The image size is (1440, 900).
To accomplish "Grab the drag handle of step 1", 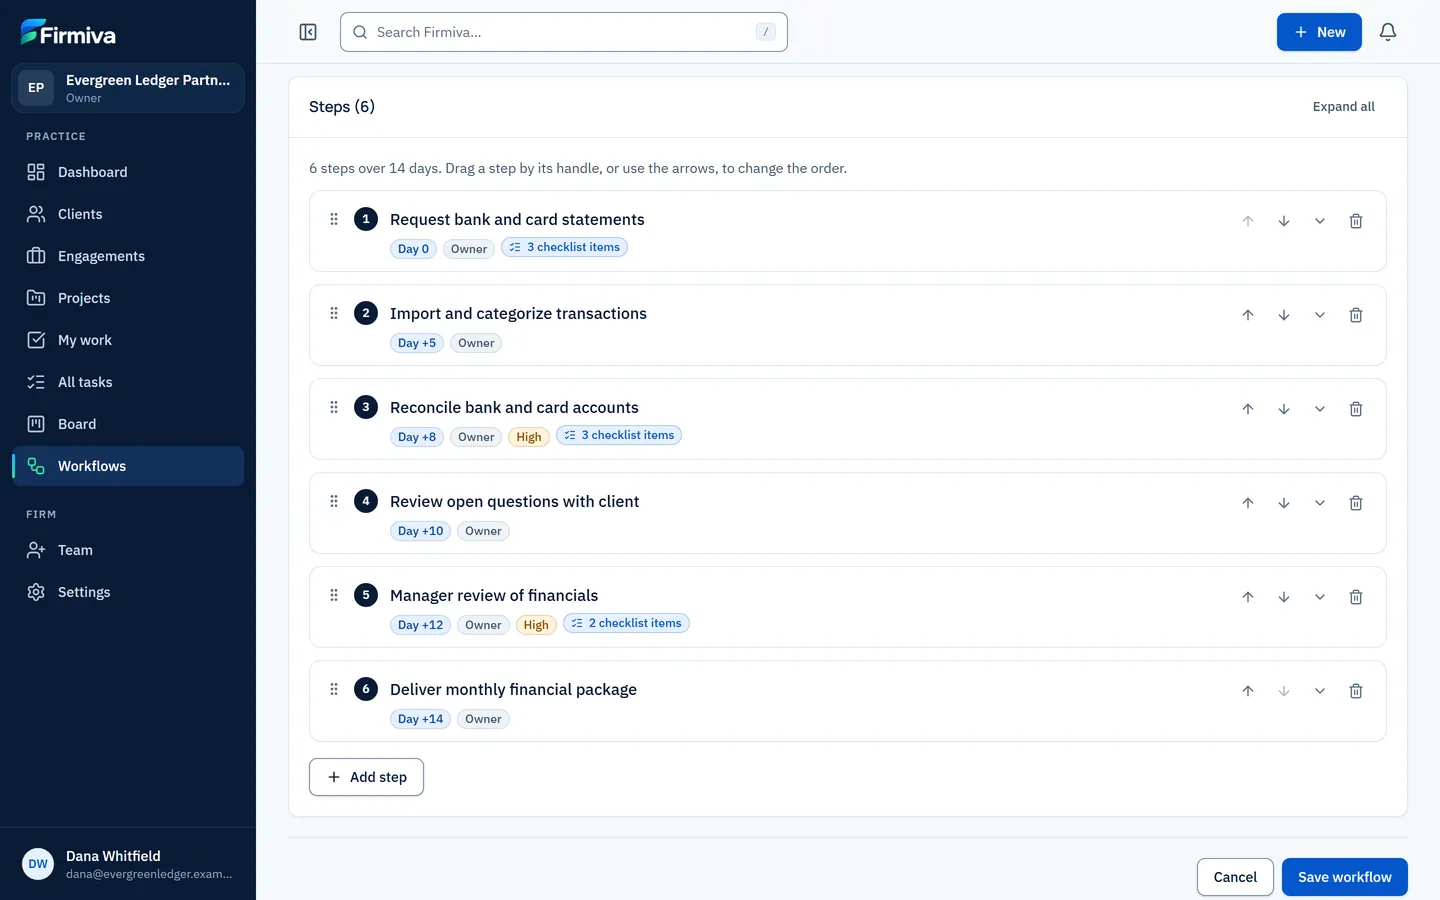I will pos(334,219).
